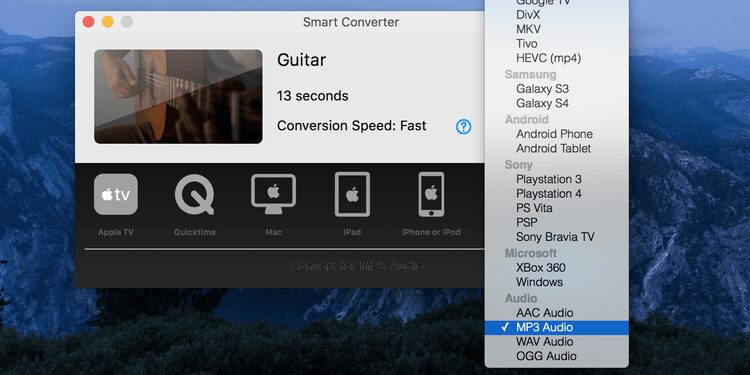Open the blue help question mark icon
Viewport: 750px width, 375px height.
(463, 126)
